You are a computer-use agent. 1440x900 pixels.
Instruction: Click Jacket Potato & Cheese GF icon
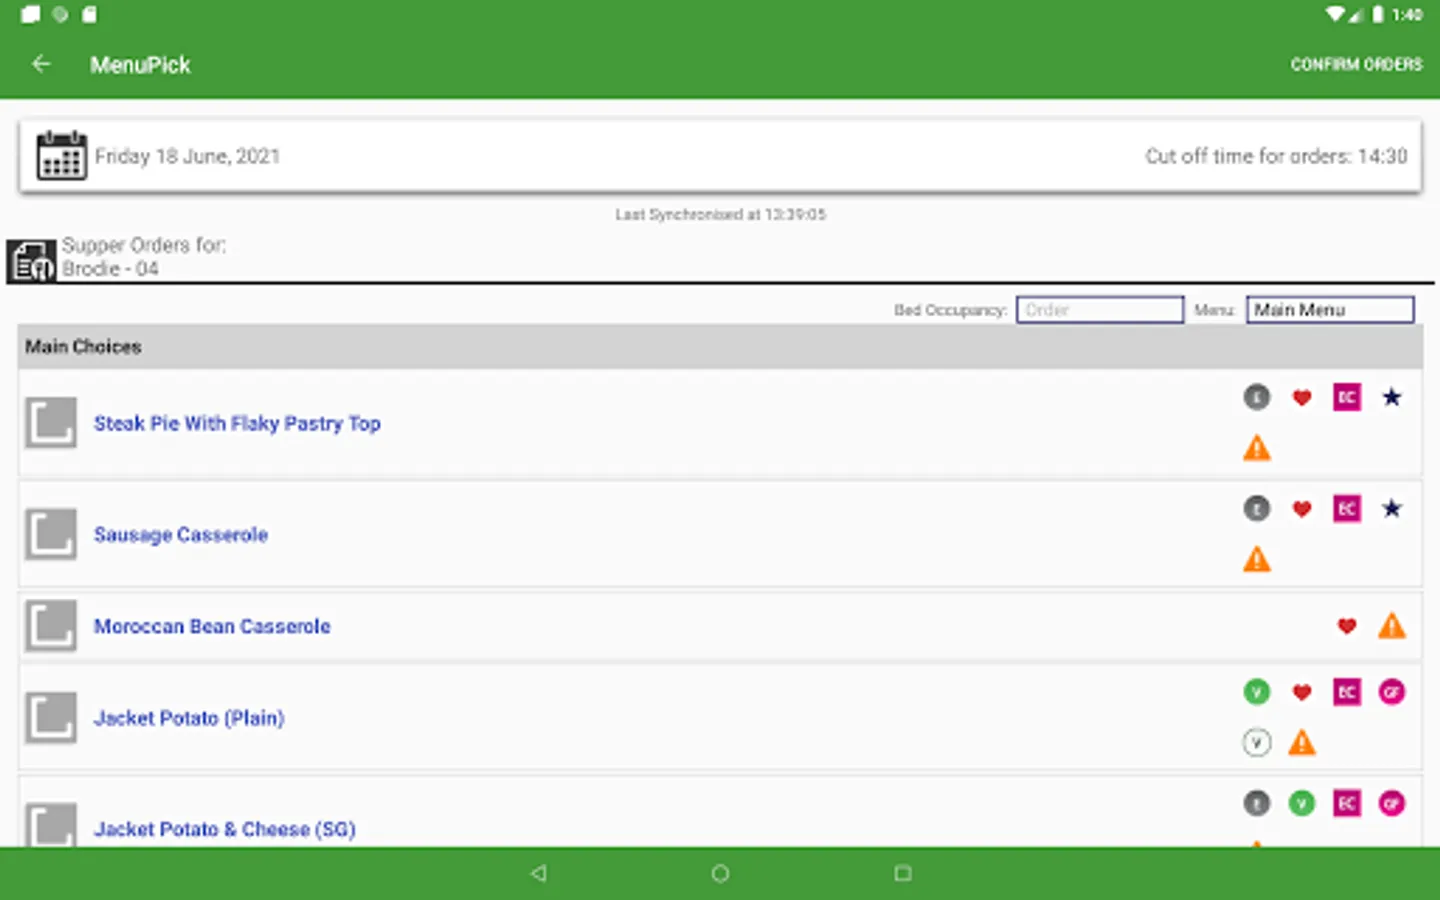(1392, 803)
